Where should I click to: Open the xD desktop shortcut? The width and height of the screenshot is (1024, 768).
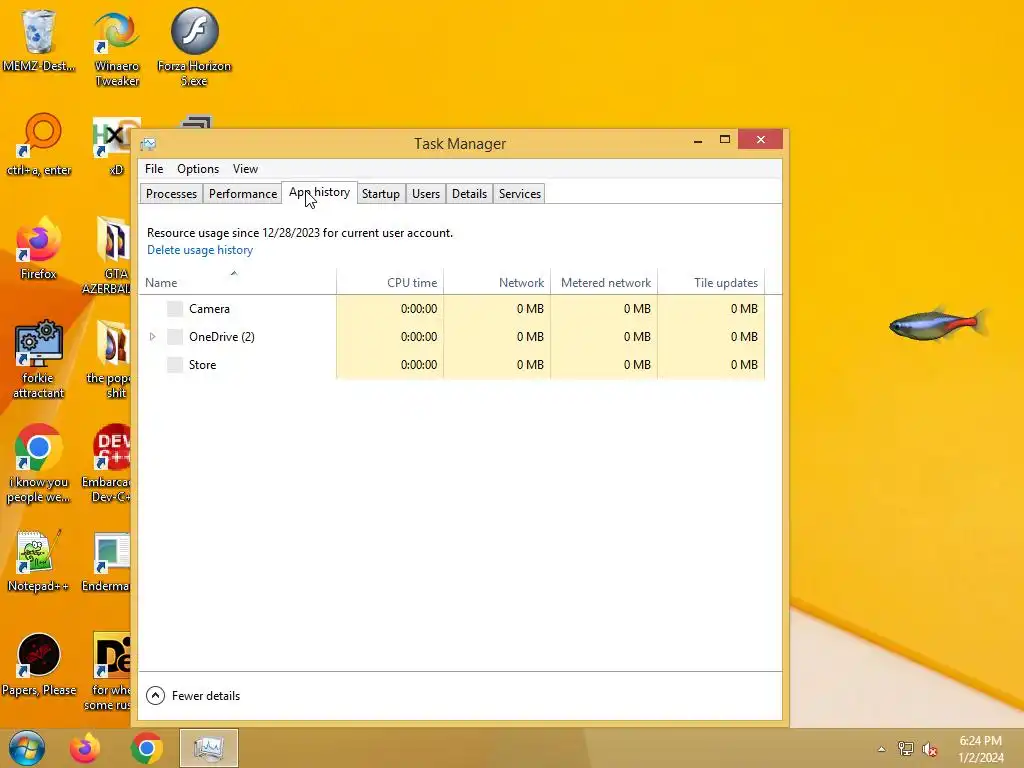pyautogui.click(x=115, y=147)
